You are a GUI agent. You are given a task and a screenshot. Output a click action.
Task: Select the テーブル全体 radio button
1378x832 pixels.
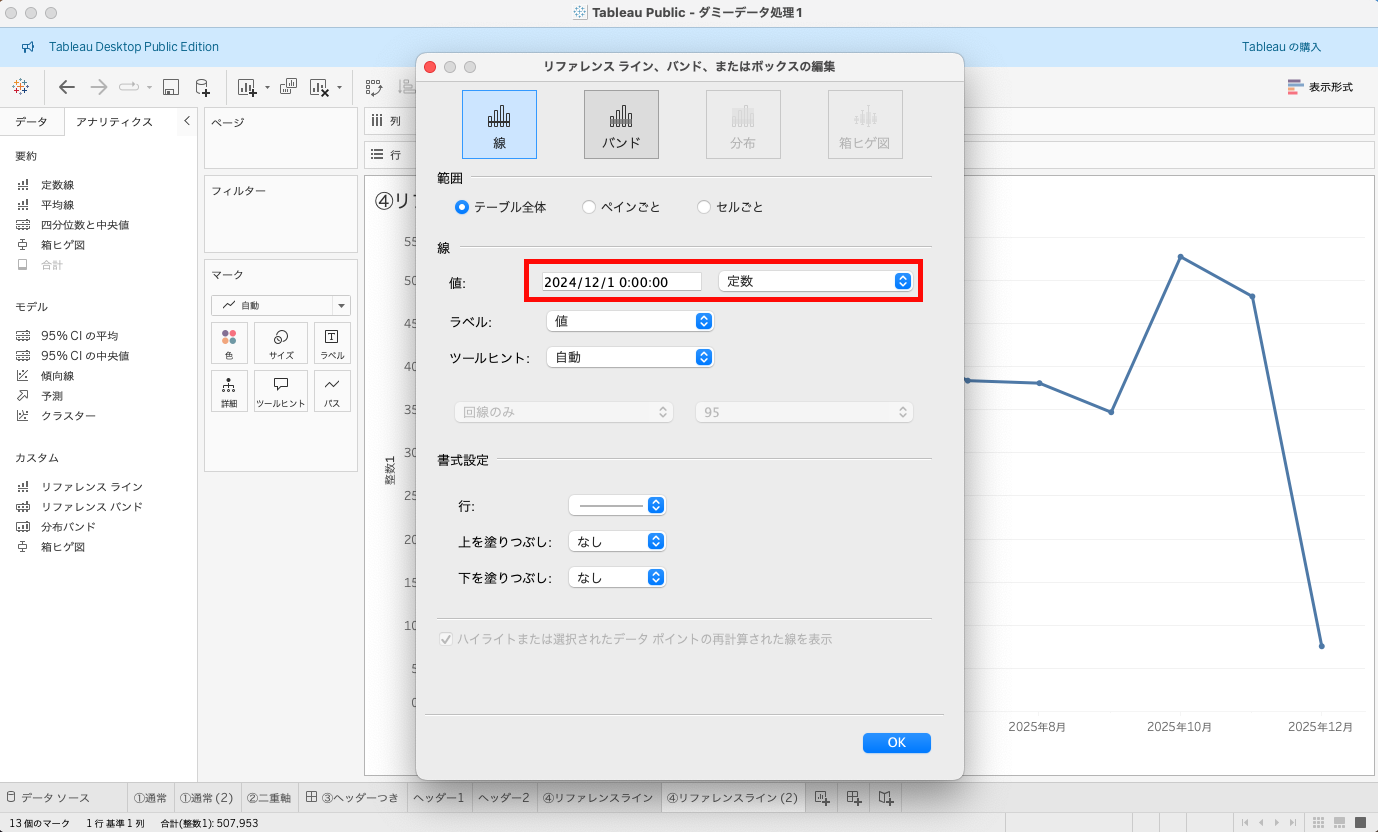pyautogui.click(x=462, y=207)
